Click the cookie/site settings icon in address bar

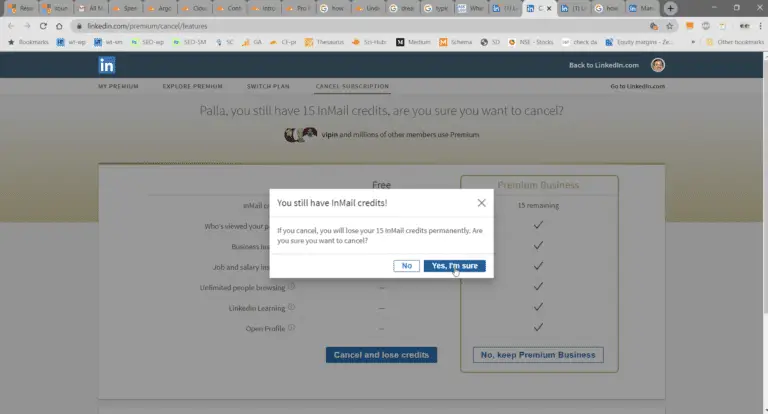pos(653,26)
